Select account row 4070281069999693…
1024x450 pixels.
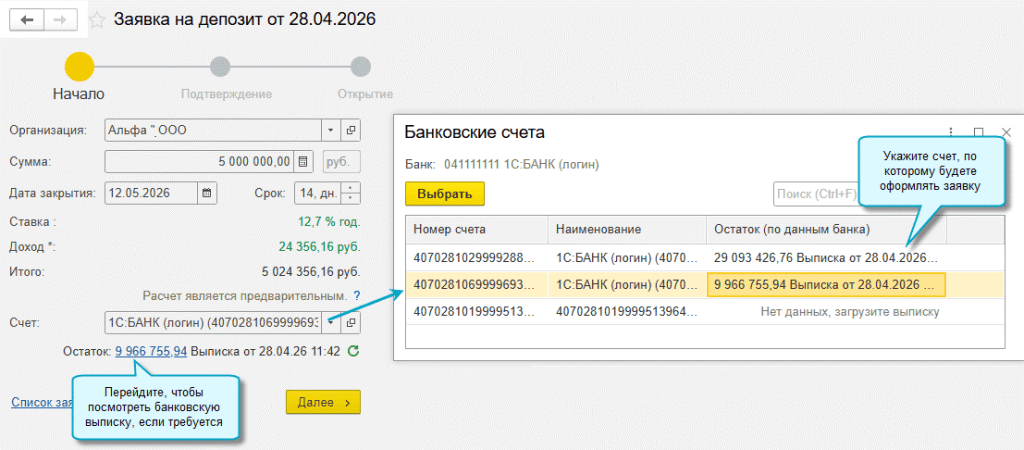tap(705, 284)
